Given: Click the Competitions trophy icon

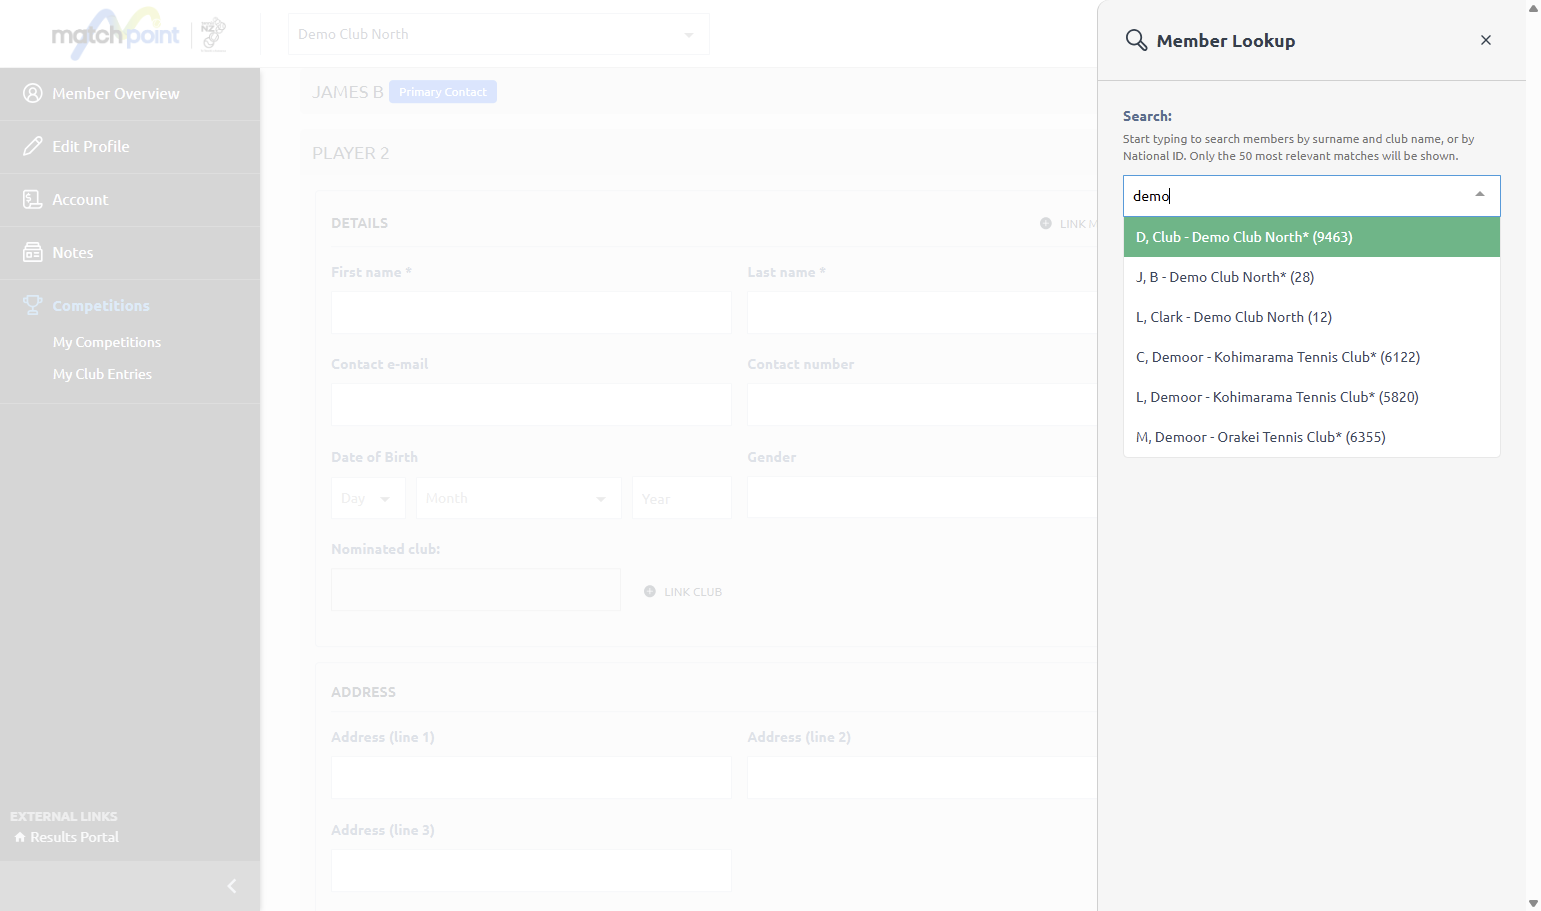Looking at the screenshot, I should pos(33,305).
